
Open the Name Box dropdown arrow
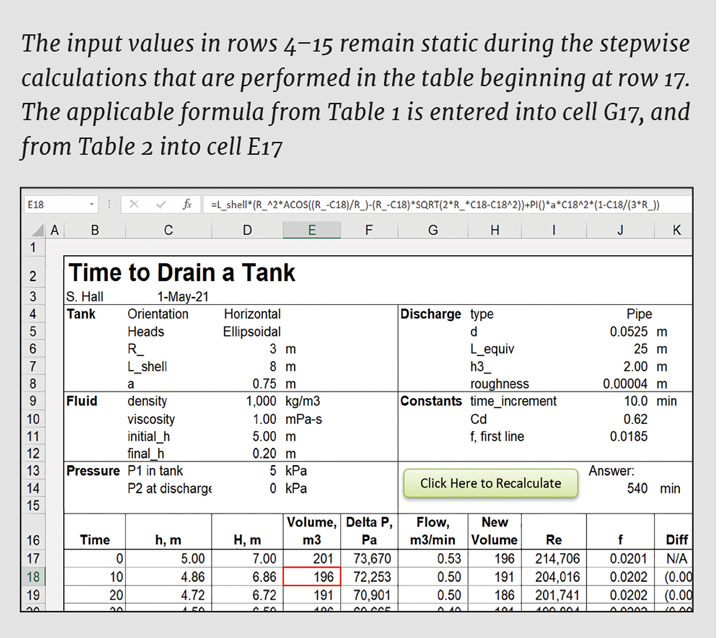[x=92, y=204]
